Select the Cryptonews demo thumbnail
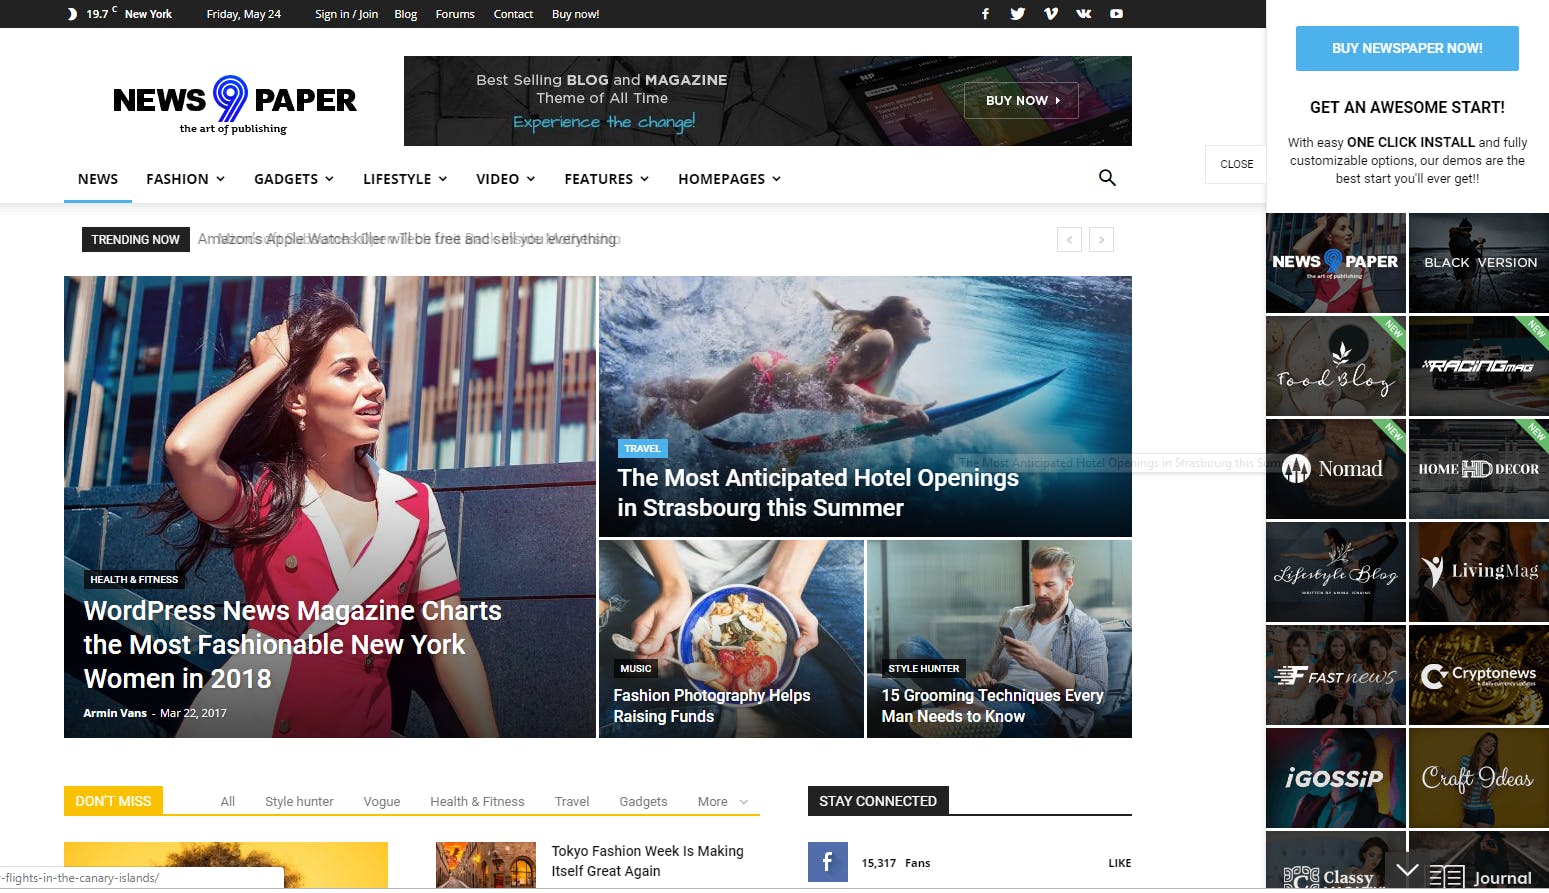Screen dimensions: 1549x893 [x=1479, y=675]
